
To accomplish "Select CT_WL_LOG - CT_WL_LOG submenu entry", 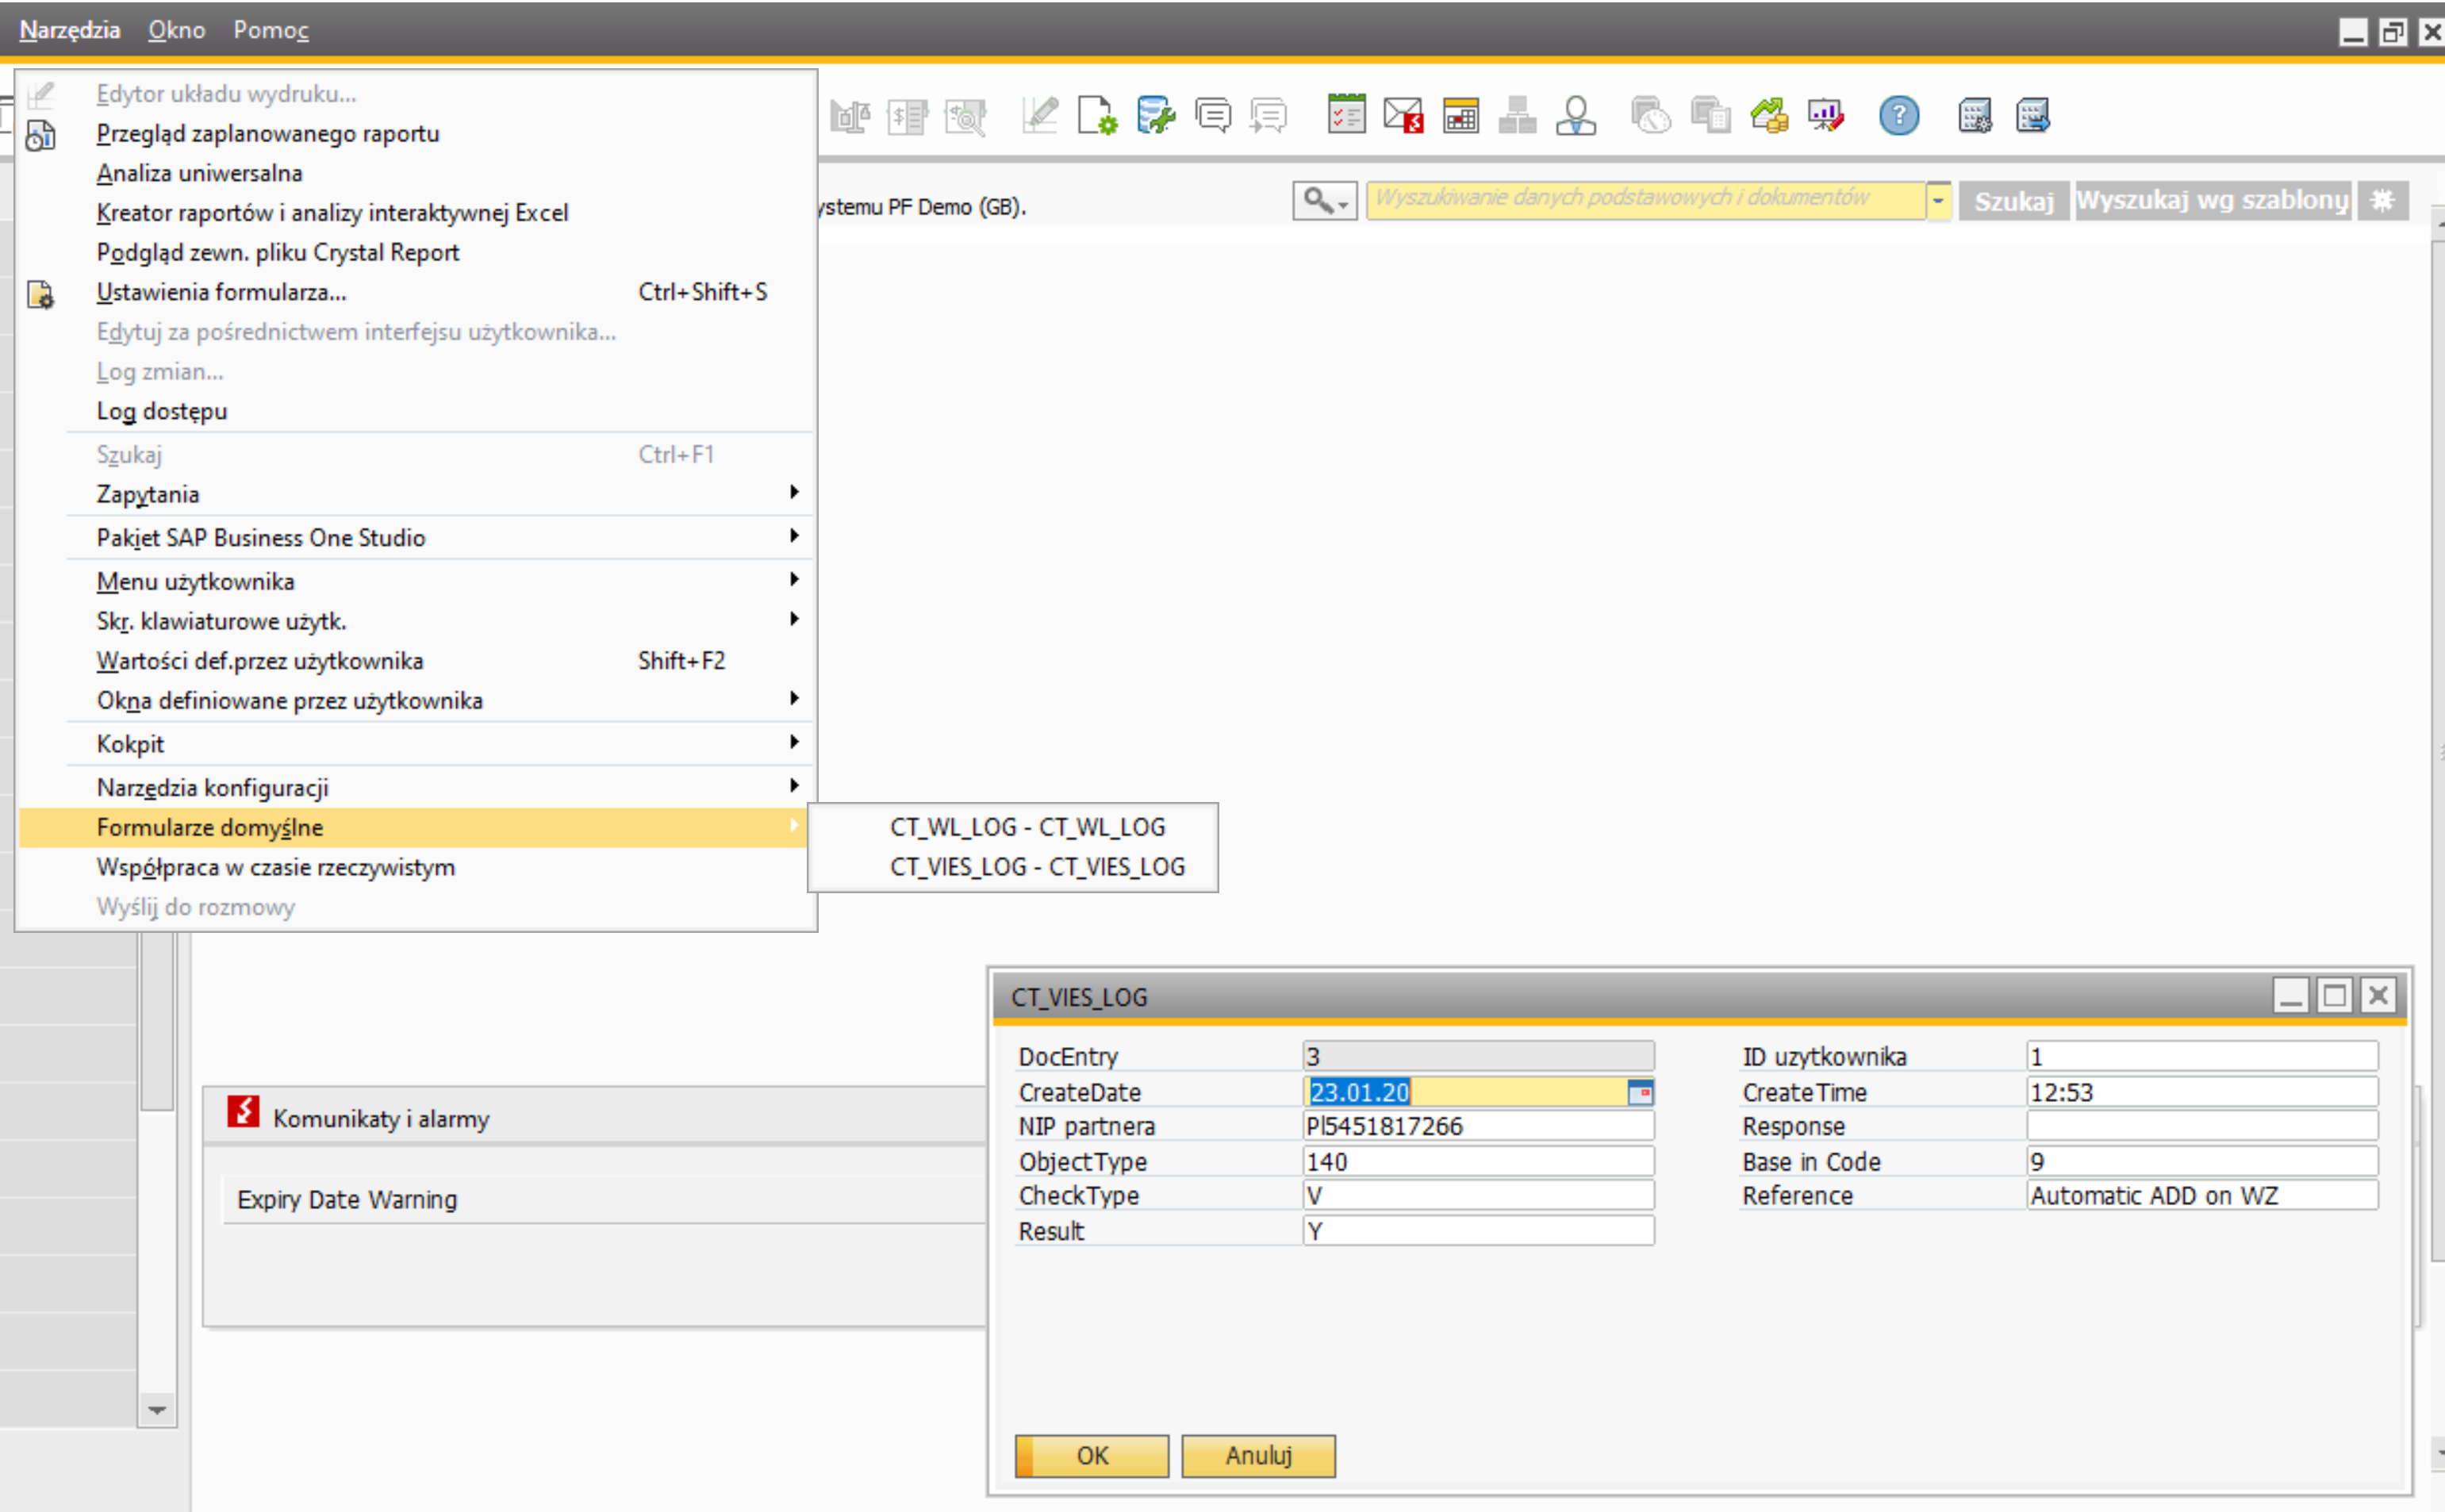I will pyautogui.click(x=1027, y=827).
